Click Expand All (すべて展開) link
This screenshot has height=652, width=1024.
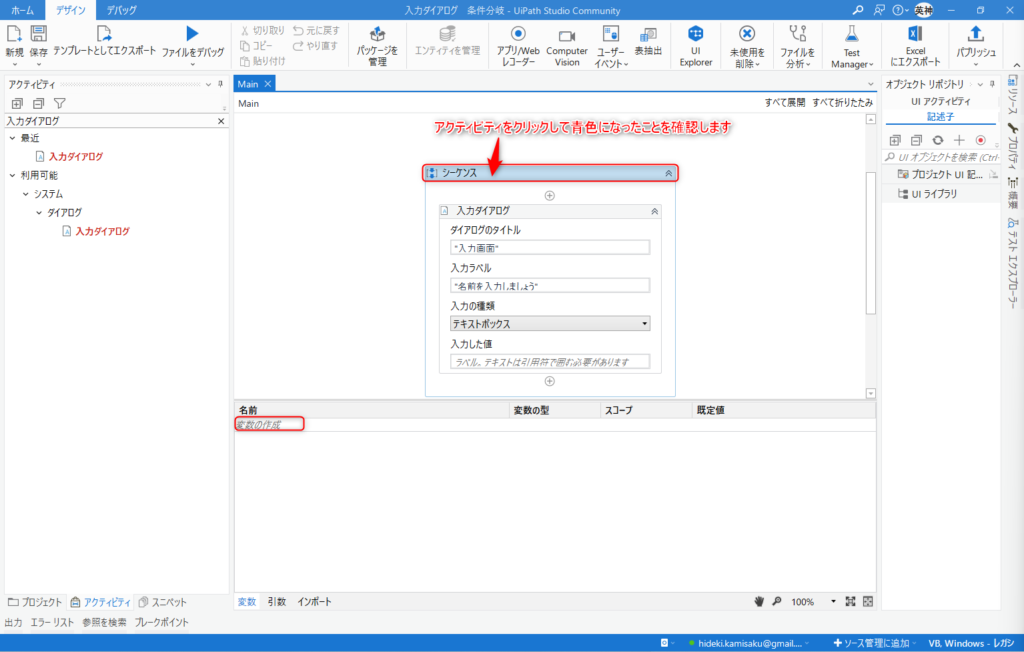784,103
